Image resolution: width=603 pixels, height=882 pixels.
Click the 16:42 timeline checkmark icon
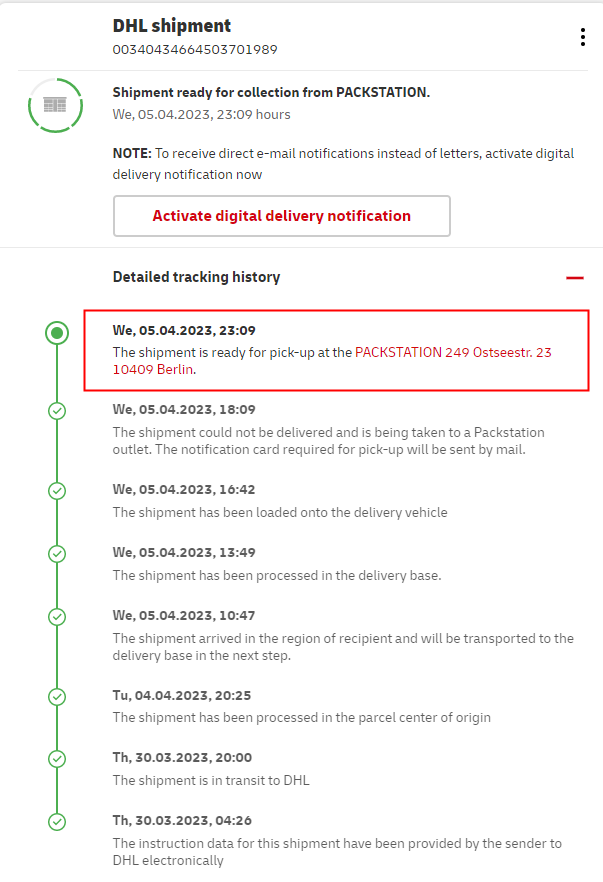click(57, 490)
